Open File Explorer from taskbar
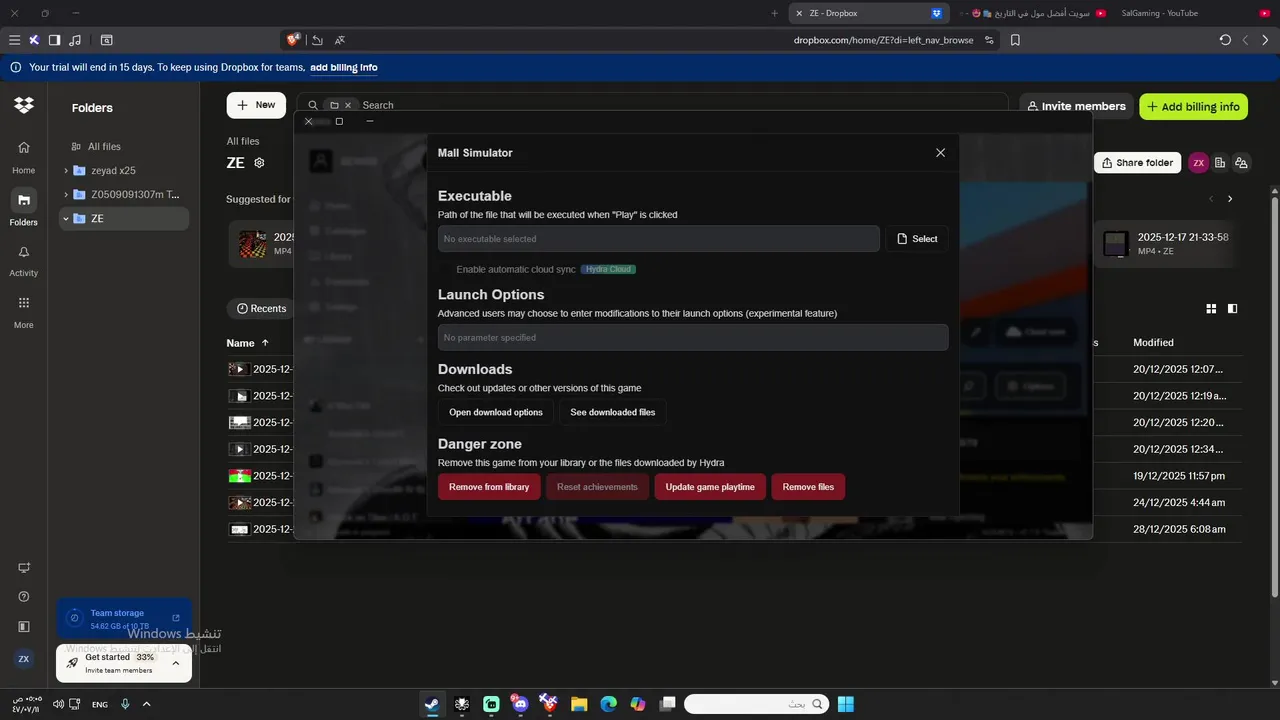The height and width of the screenshot is (720, 1280). pos(578,704)
